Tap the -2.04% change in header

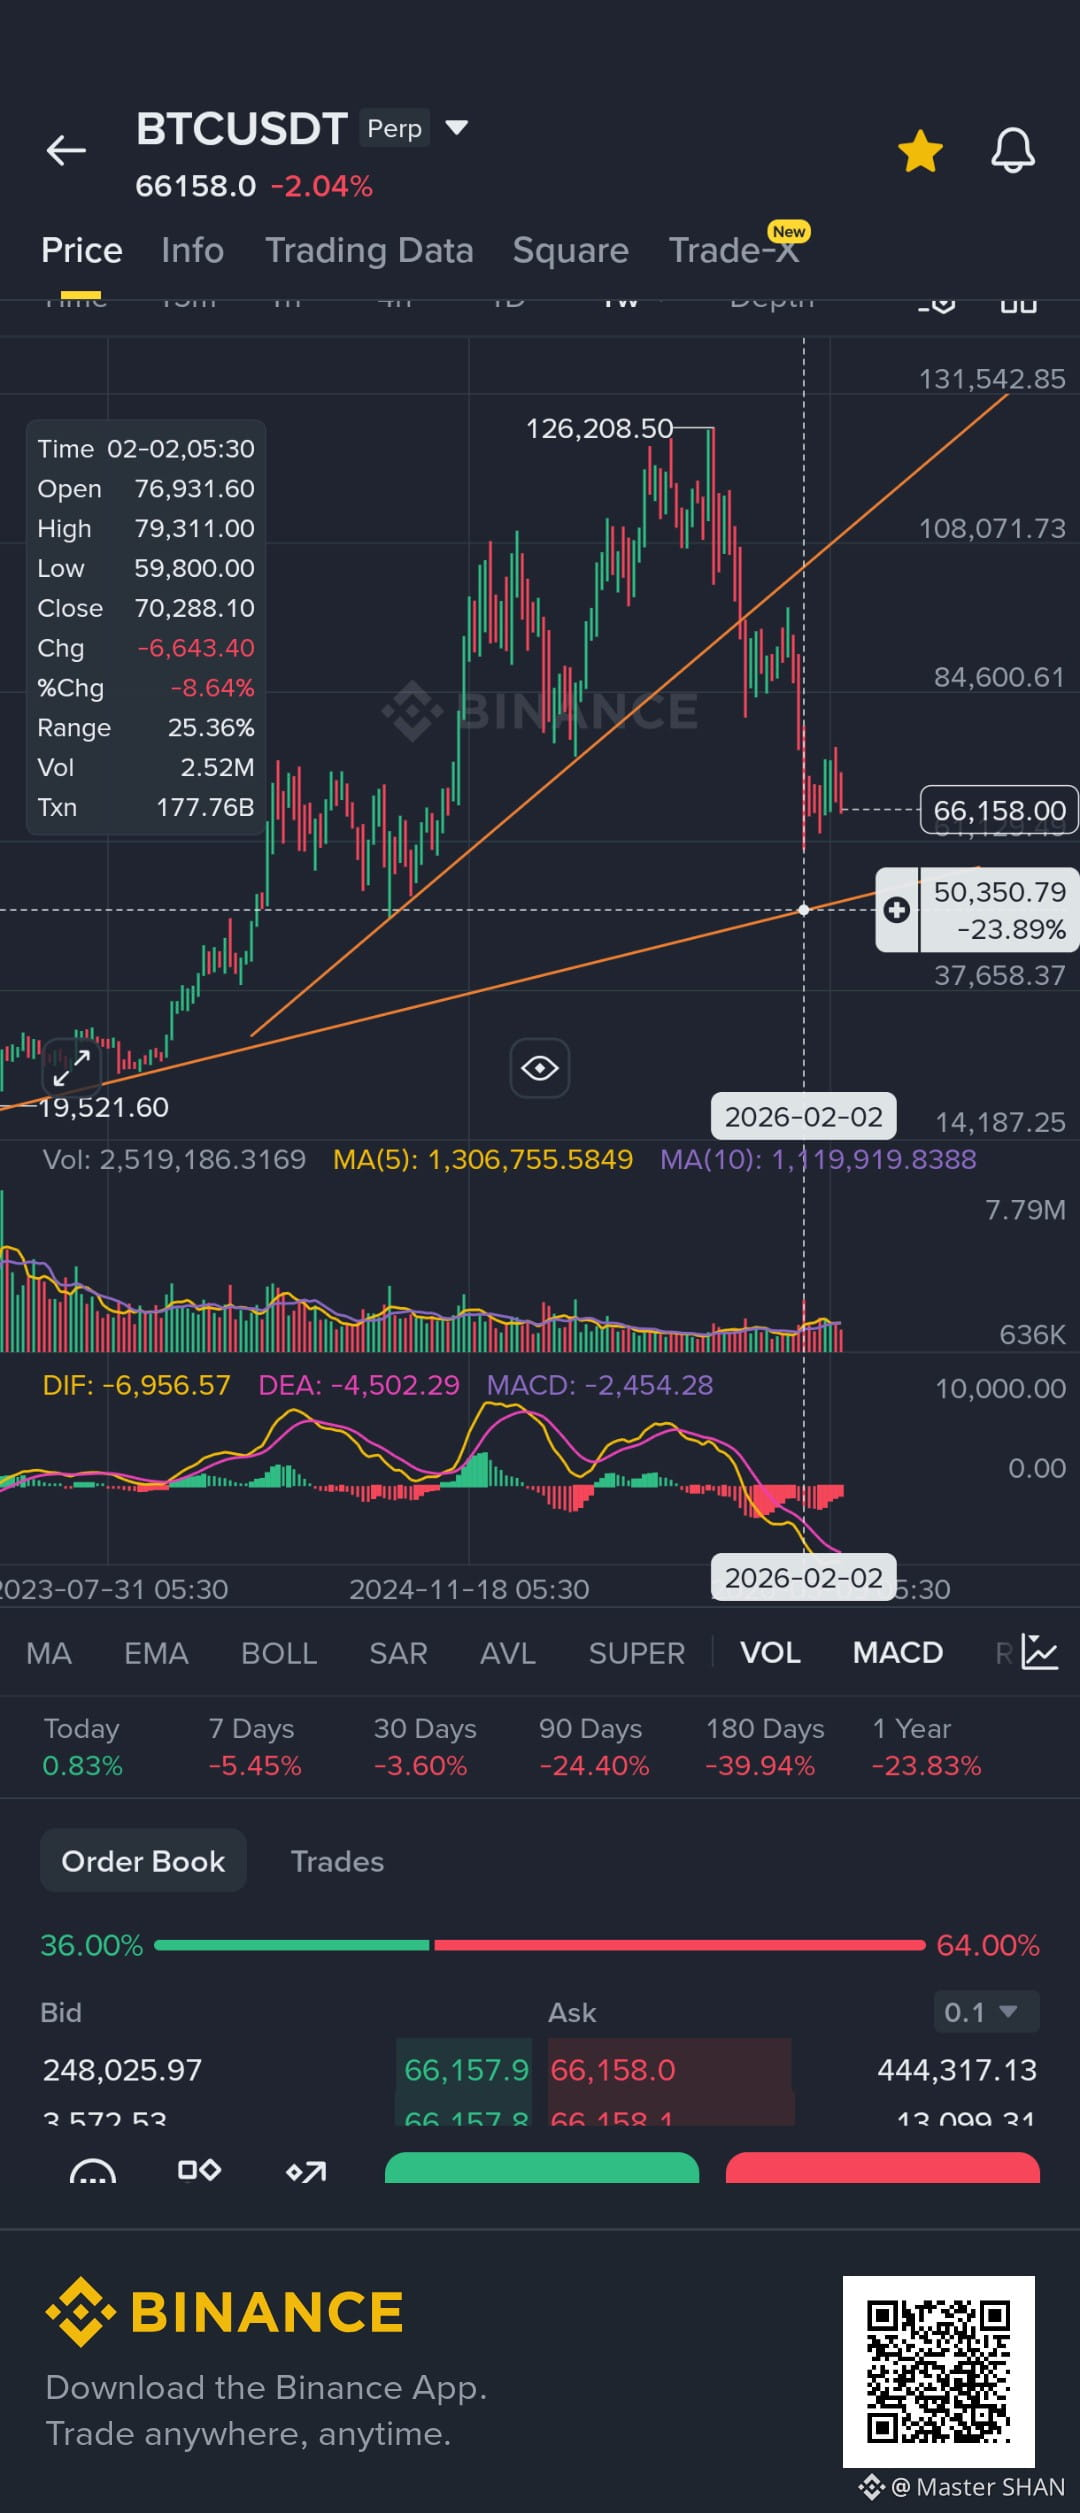tap(322, 186)
